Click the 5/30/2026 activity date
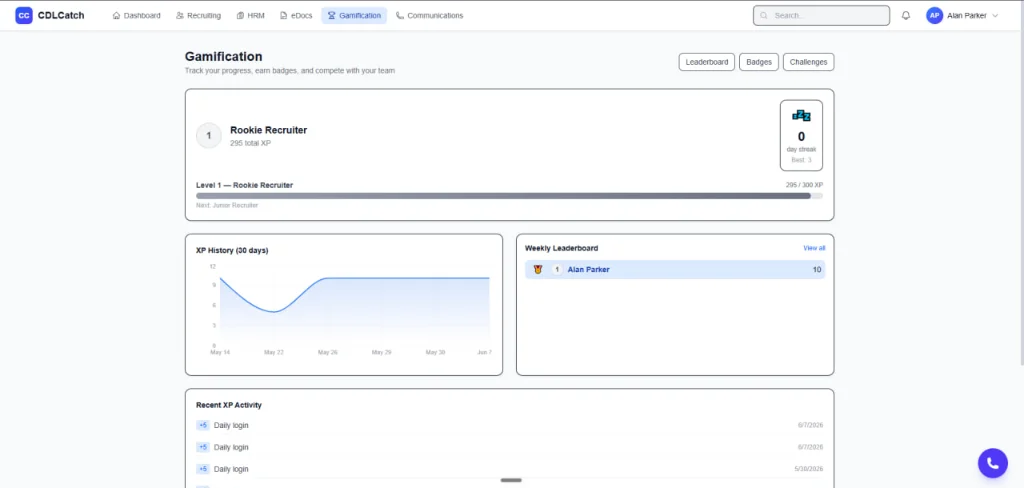 tap(808, 469)
